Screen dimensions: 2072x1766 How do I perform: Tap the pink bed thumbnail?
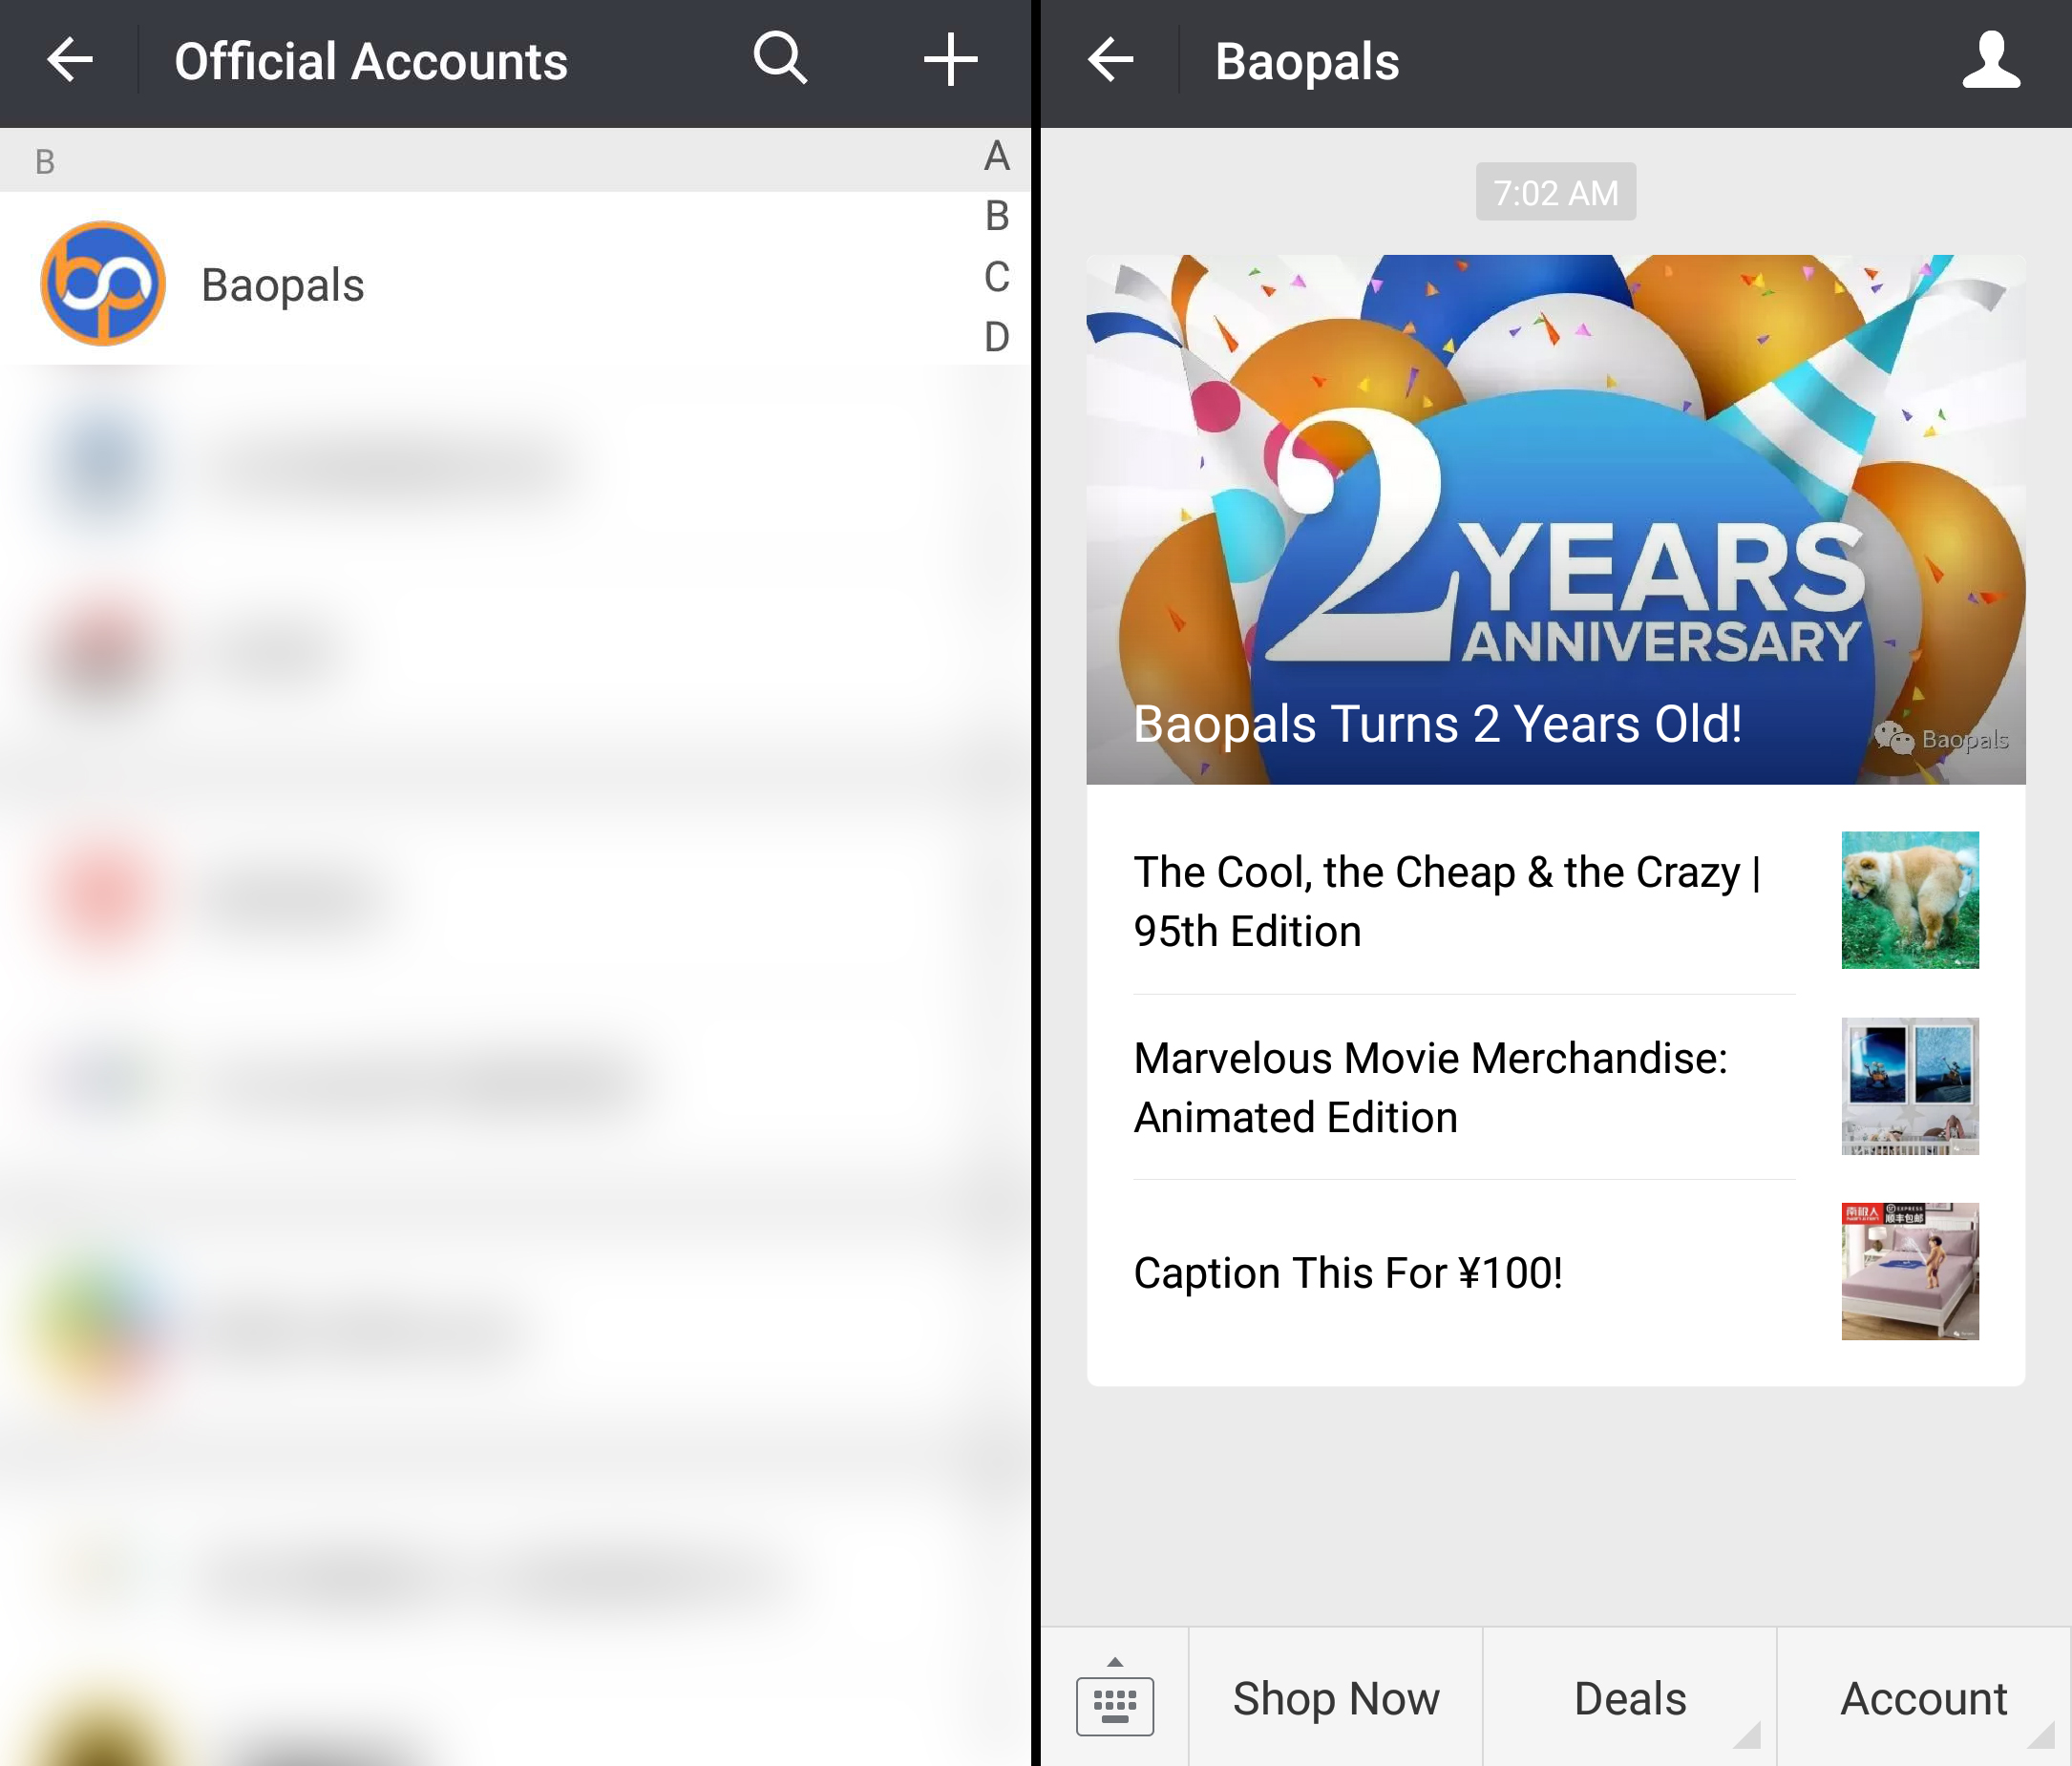1910,1271
